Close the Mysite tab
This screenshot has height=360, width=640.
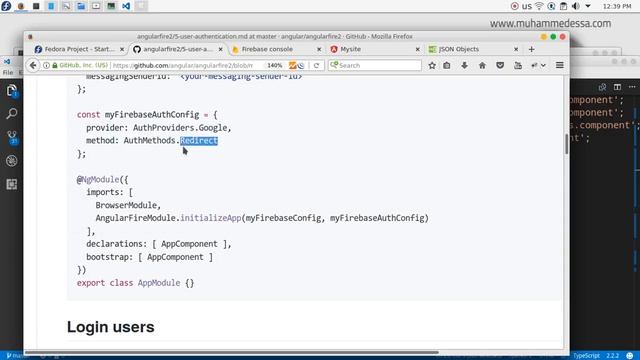(x=417, y=49)
